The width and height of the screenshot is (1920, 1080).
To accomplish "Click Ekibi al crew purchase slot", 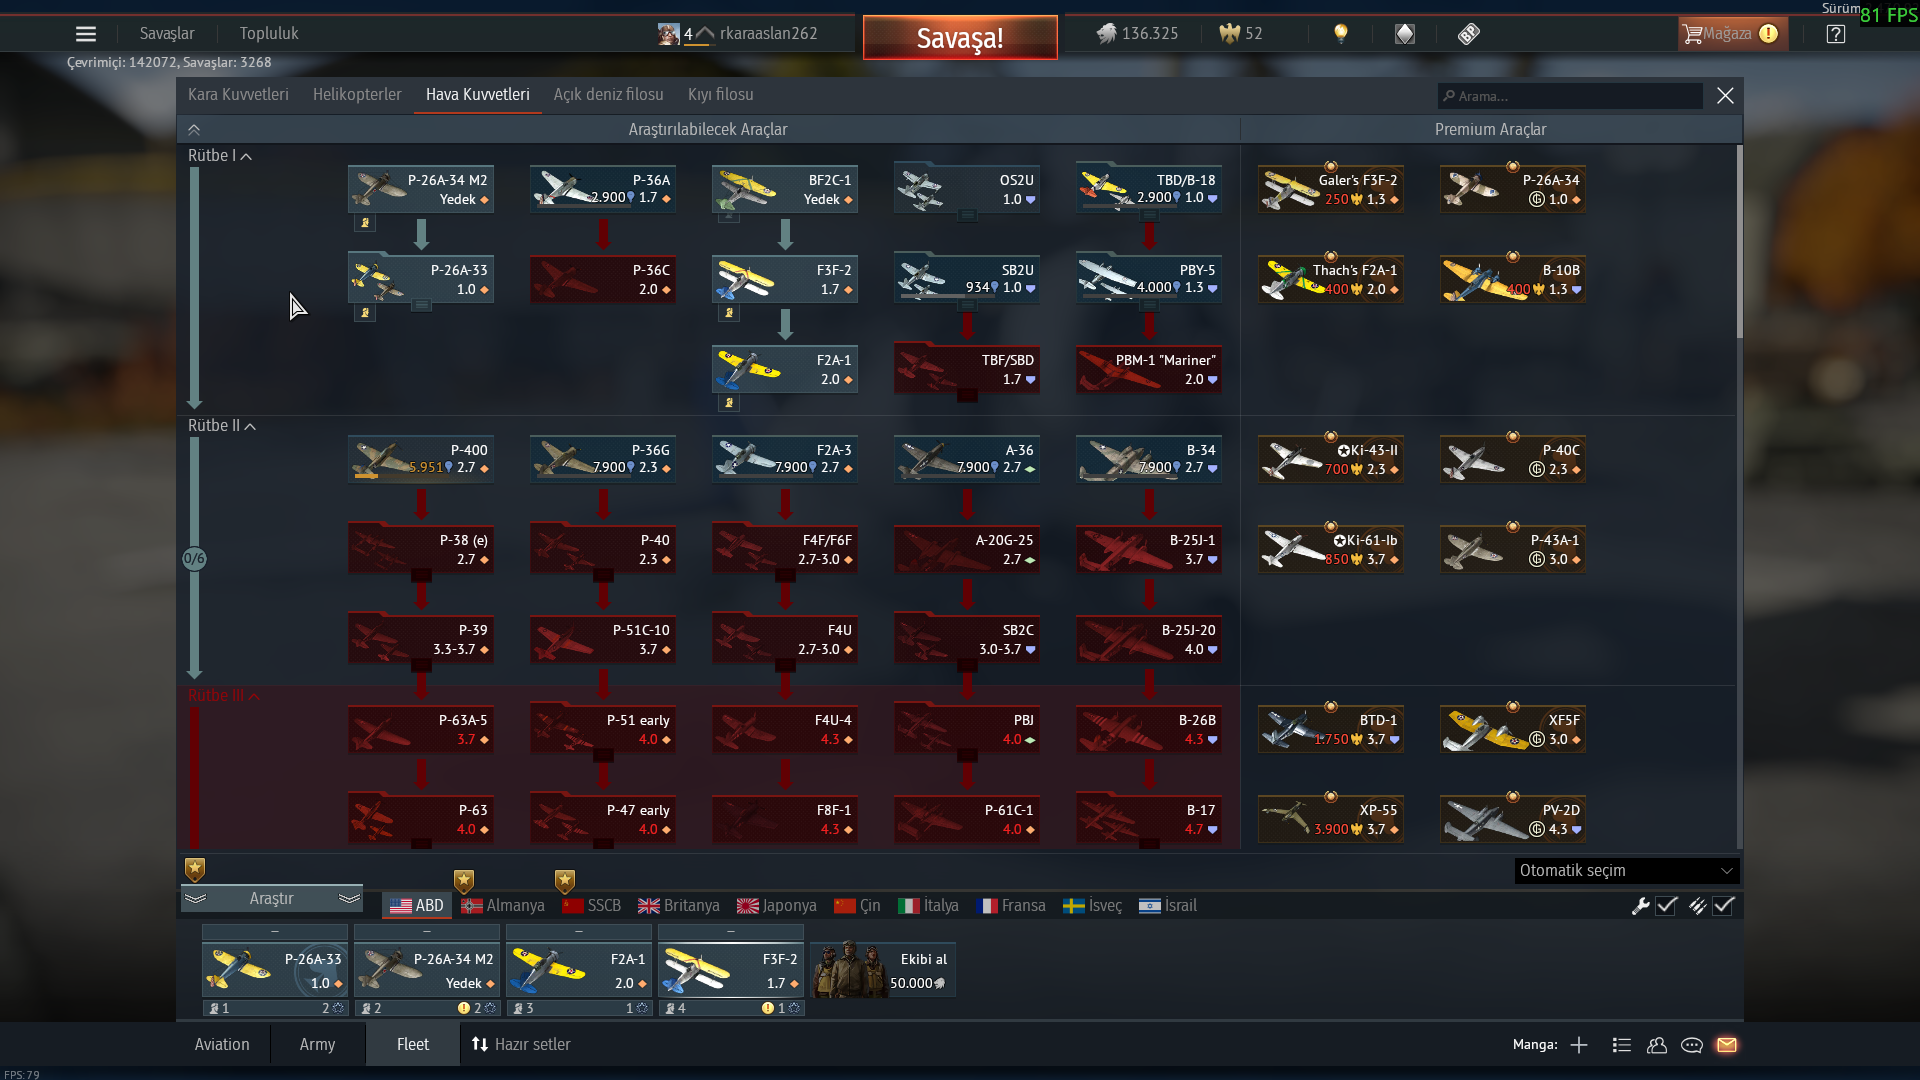I will tap(883, 970).
